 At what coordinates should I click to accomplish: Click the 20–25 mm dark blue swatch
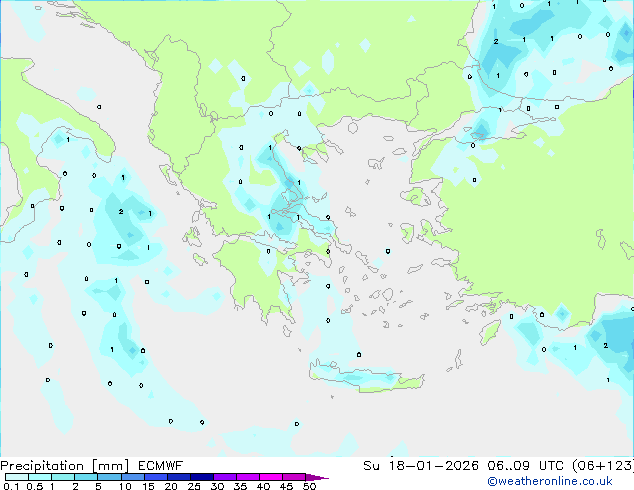coord(179,477)
